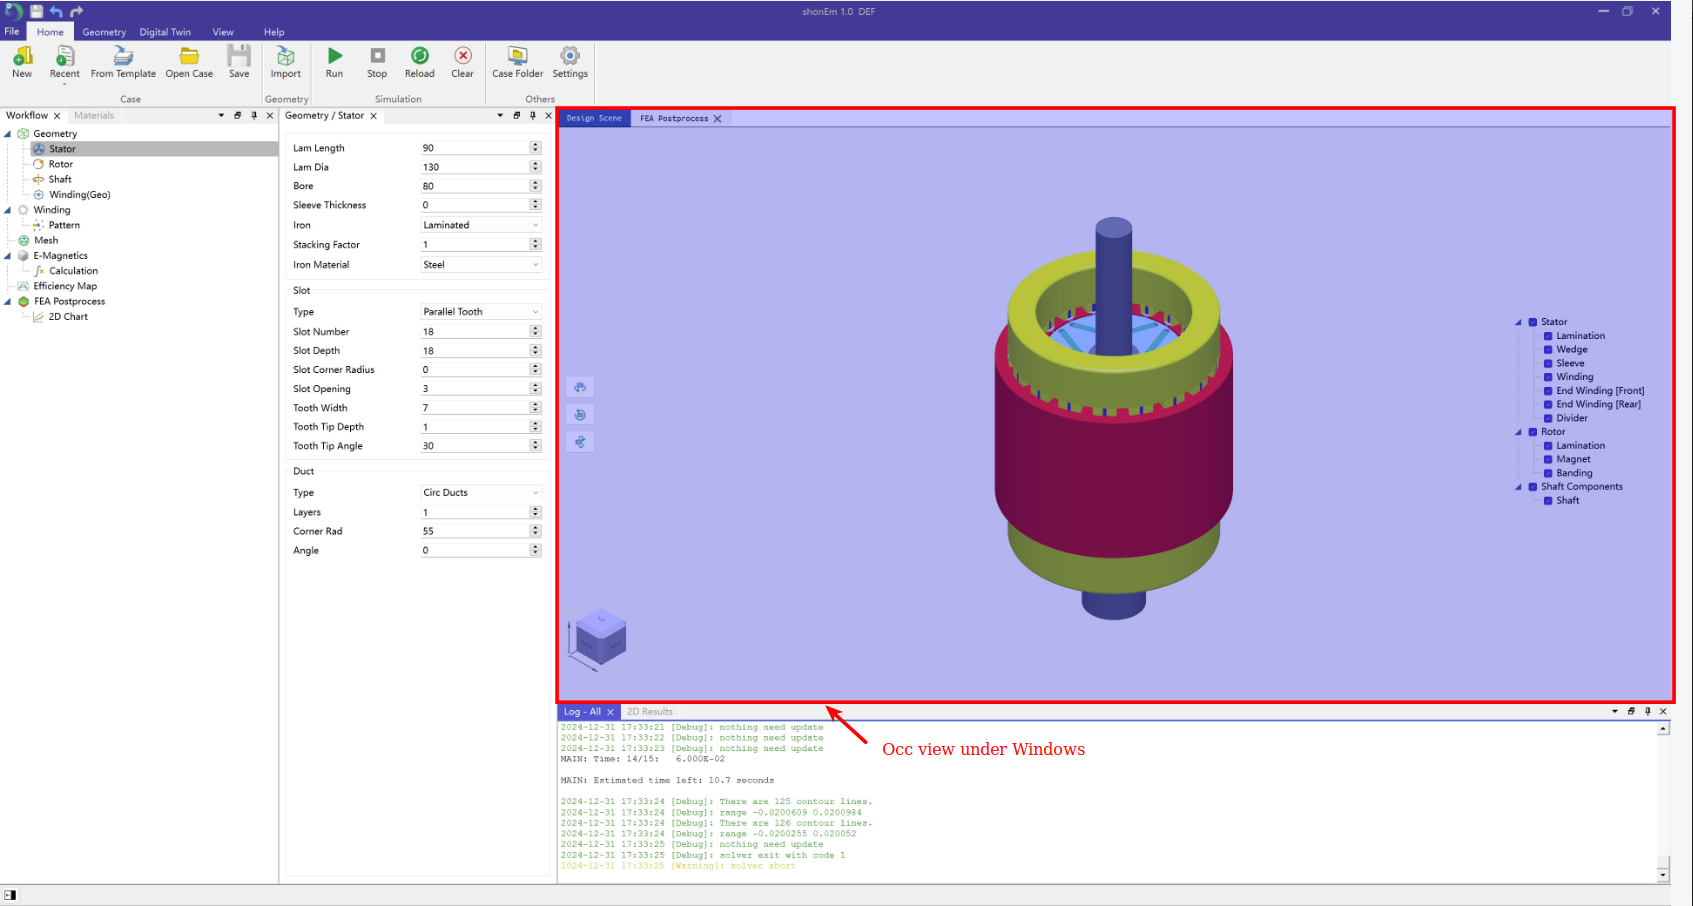Screen dimensions: 1693x906
Task: Click the Reload icon in toolbar
Action: (420, 56)
